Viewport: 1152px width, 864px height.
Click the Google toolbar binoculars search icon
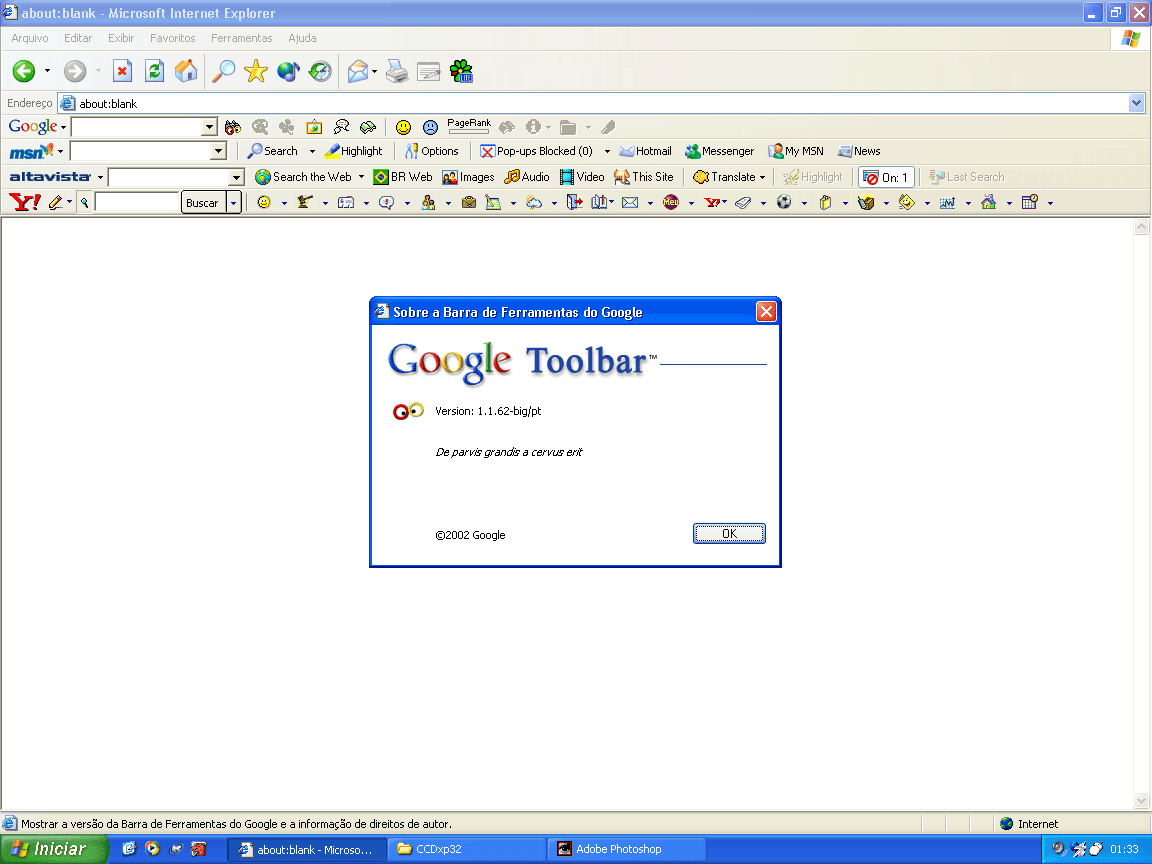[x=233, y=127]
